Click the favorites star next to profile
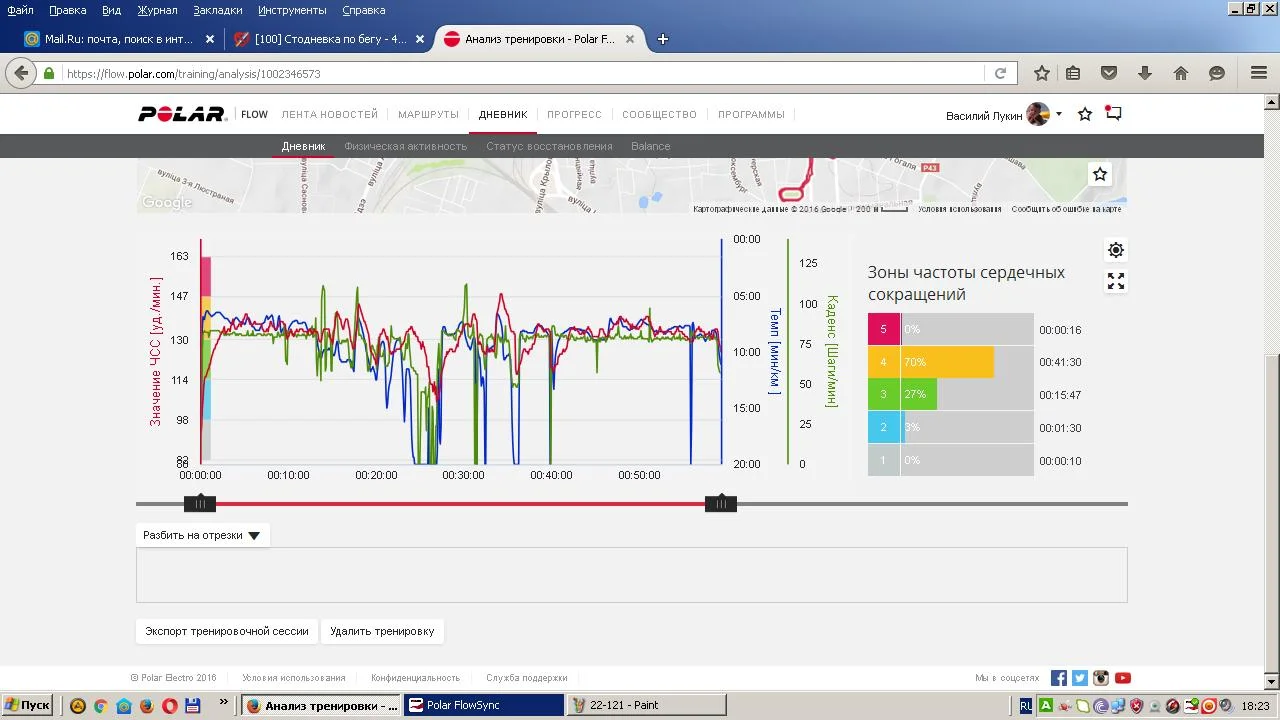 (1085, 114)
